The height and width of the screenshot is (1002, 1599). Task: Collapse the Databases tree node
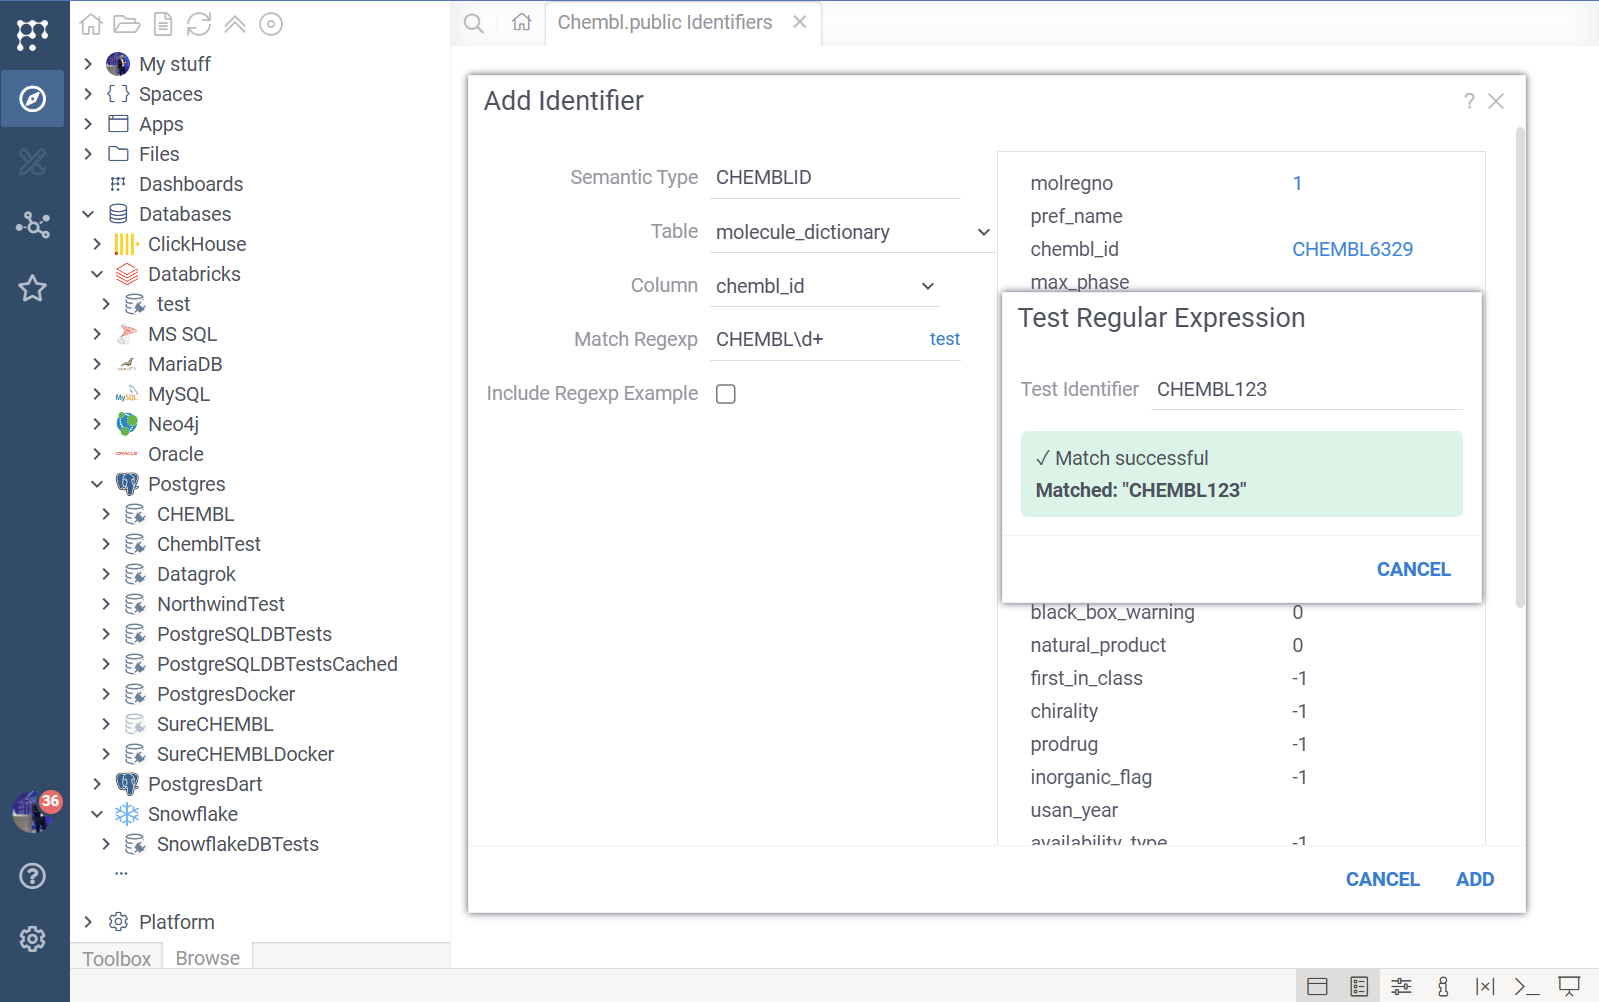coord(88,214)
